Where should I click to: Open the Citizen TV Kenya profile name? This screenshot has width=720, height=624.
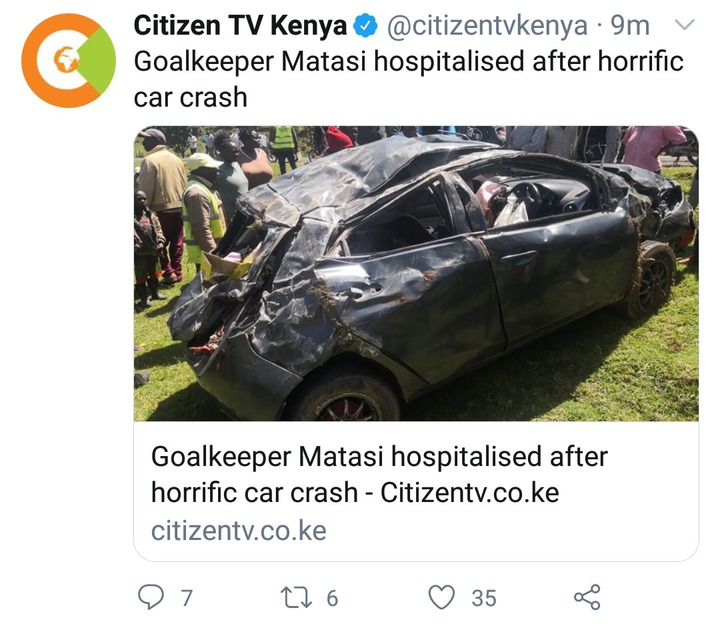[240, 26]
